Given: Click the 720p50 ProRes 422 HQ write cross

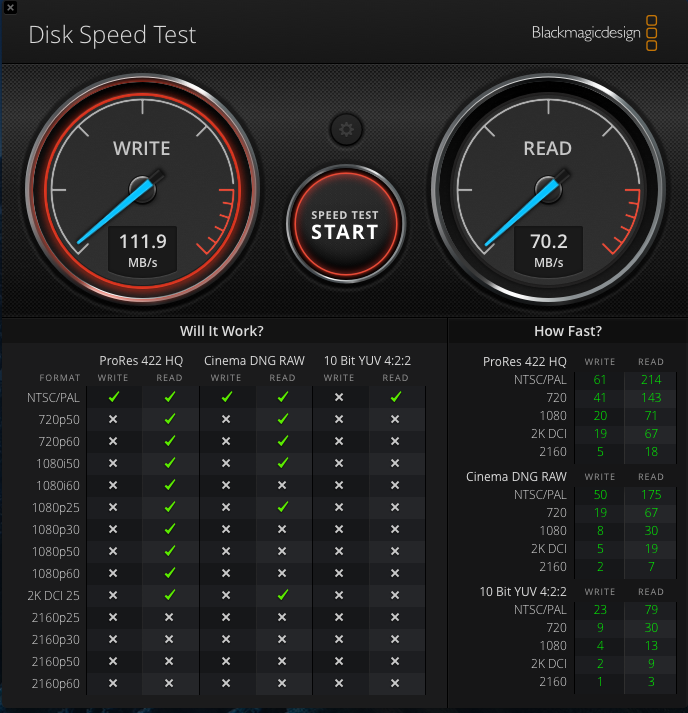Looking at the screenshot, I should click(113, 419).
